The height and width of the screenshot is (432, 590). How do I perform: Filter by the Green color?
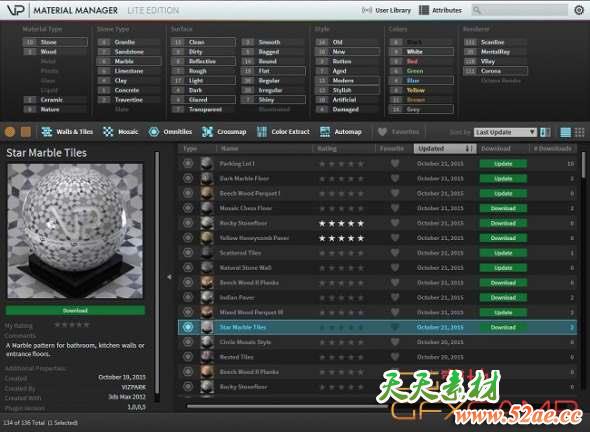coord(421,71)
